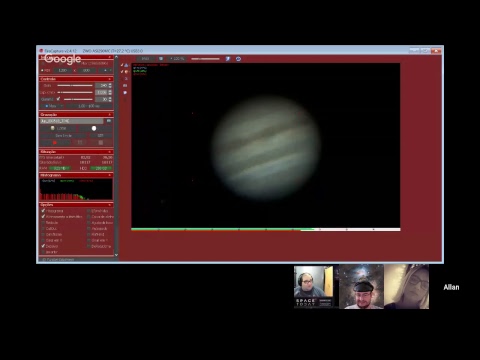Open the exposure range Max dropdown
Screen dimensions: 480x360
click(53, 106)
